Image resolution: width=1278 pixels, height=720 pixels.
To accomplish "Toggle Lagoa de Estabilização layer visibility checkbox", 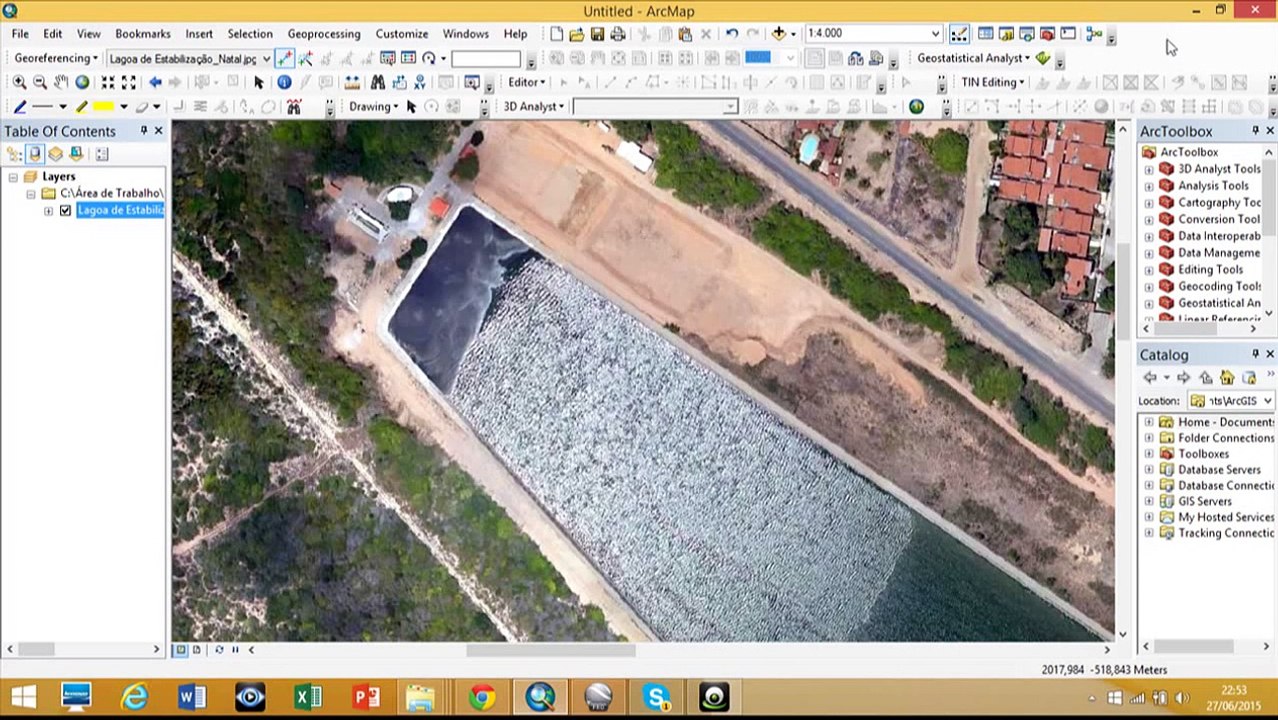I will [x=65, y=210].
